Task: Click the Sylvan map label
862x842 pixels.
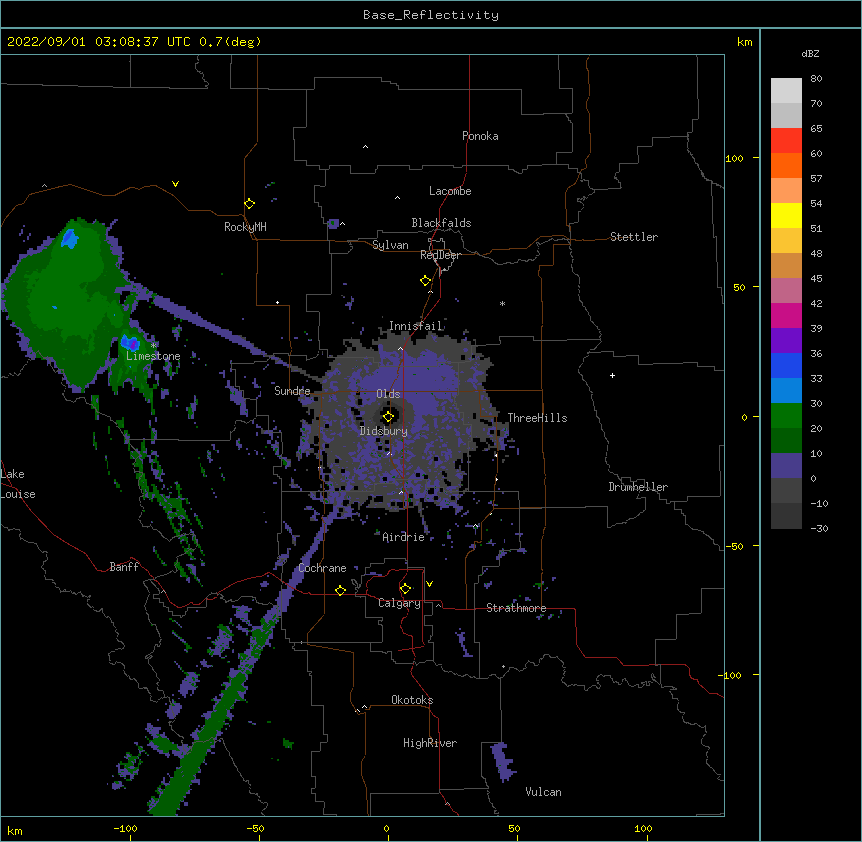Action: tap(390, 245)
